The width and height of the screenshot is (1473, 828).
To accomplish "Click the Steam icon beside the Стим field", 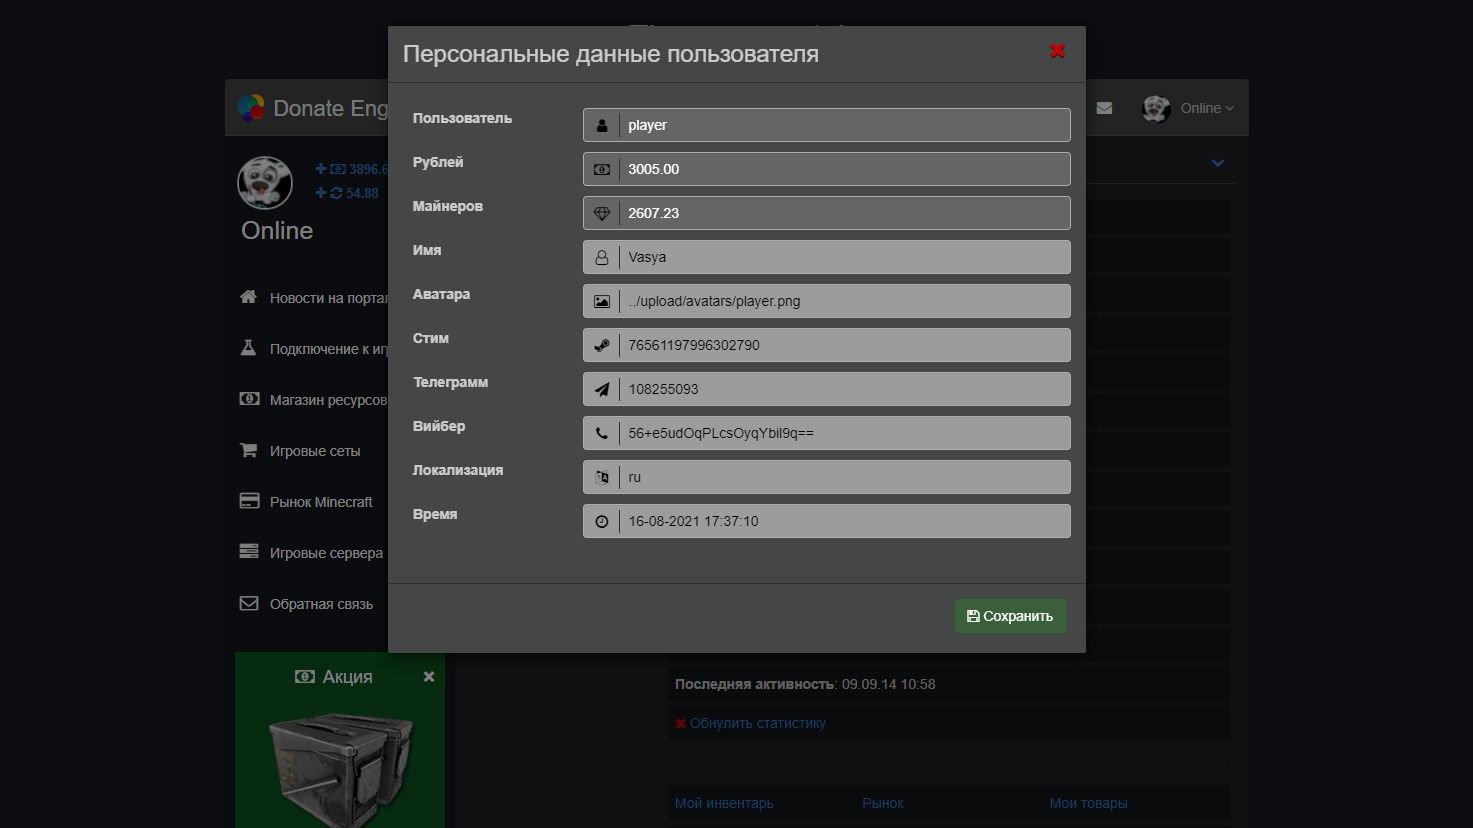I will click(x=601, y=345).
